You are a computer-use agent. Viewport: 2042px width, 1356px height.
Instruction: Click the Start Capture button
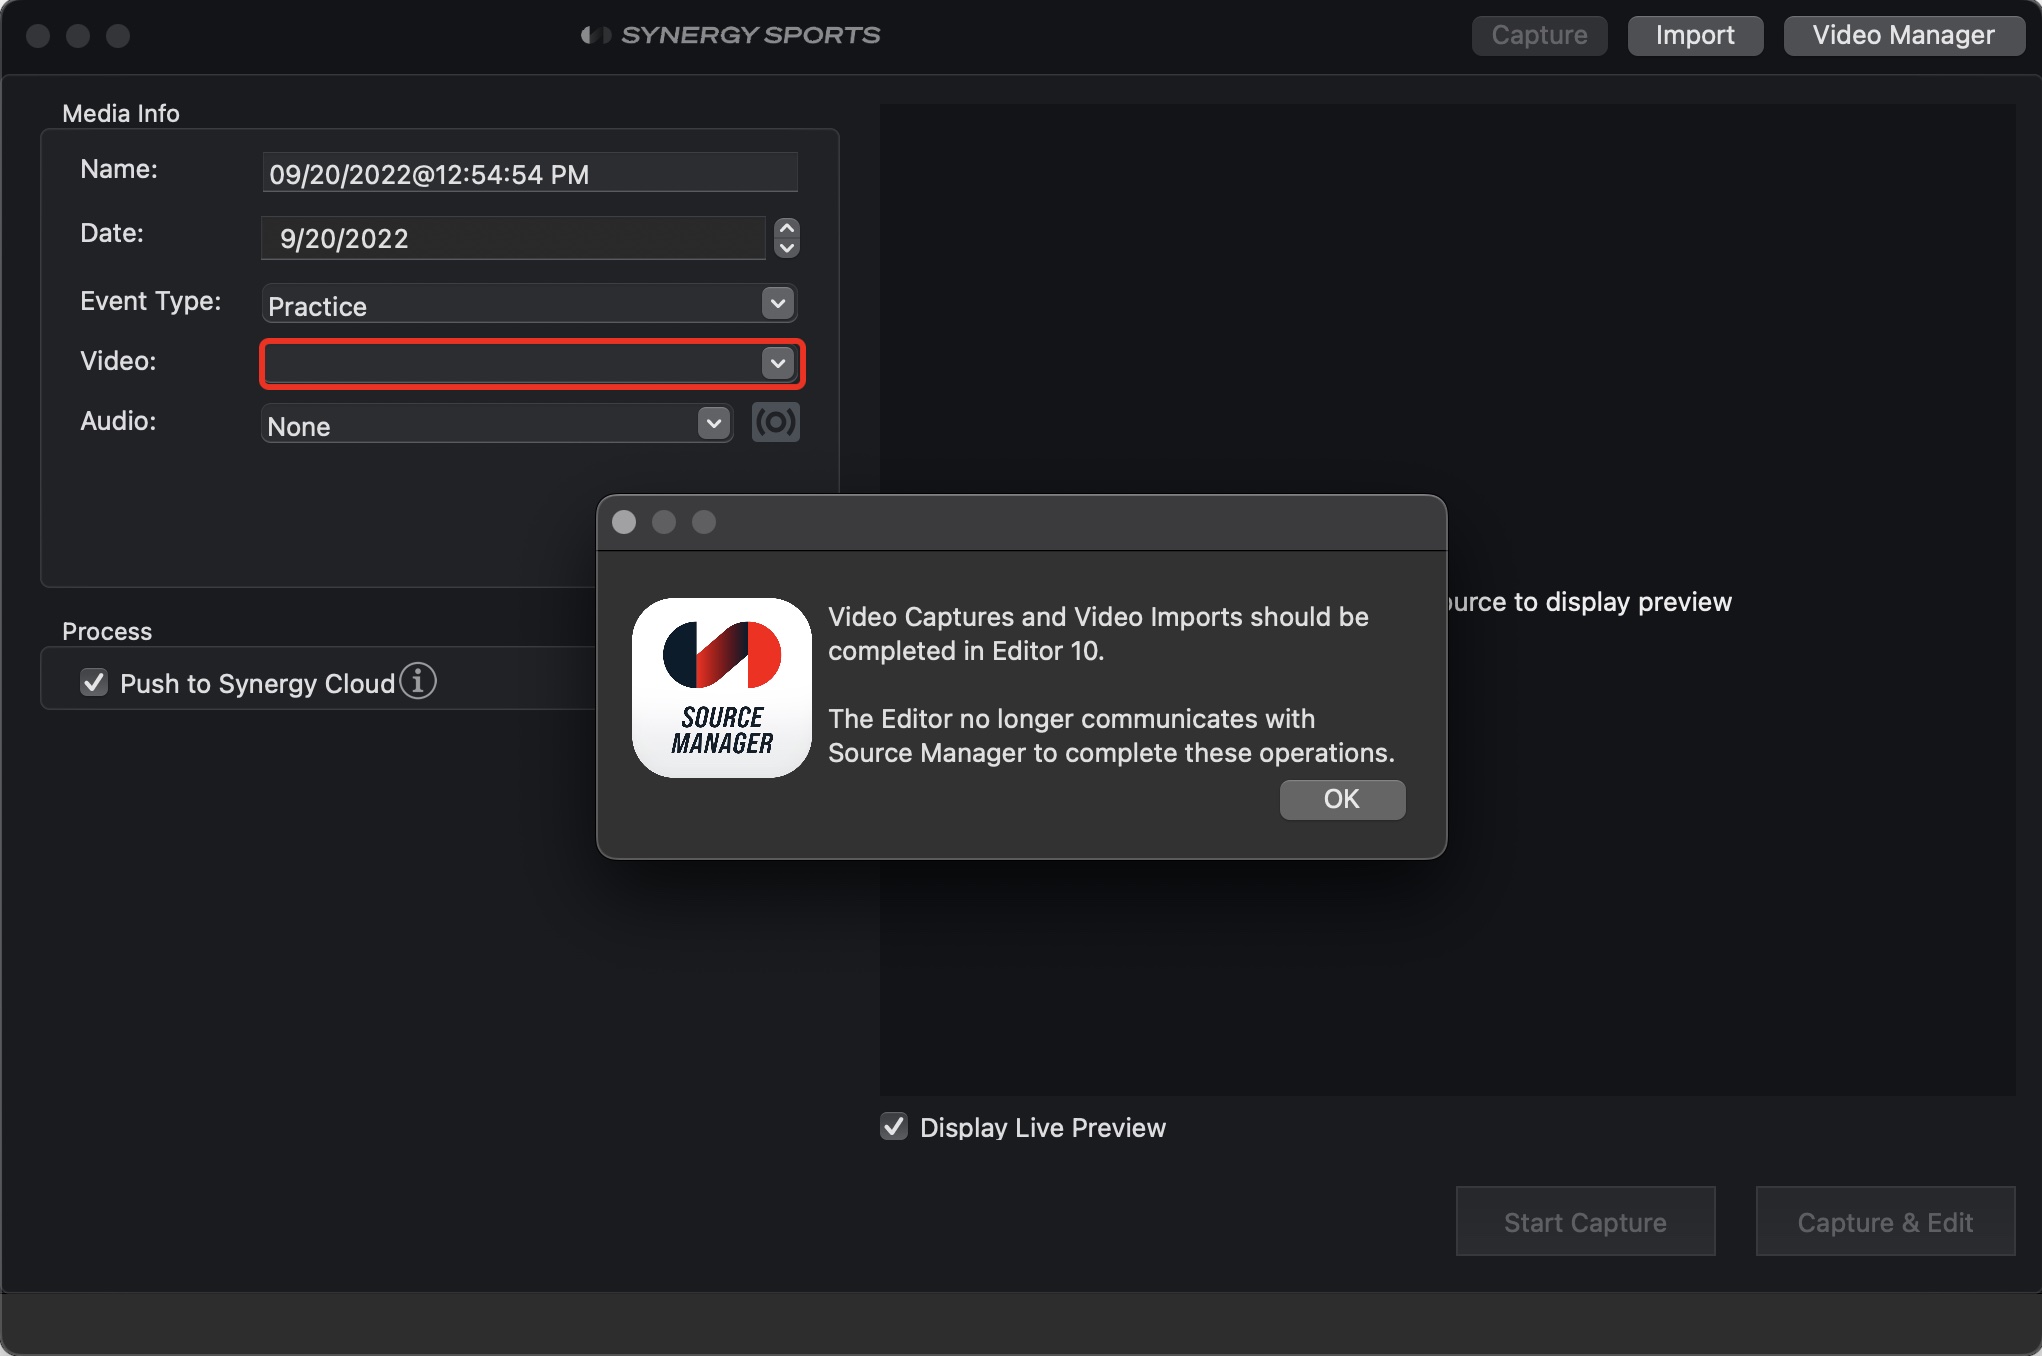(x=1585, y=1221)
